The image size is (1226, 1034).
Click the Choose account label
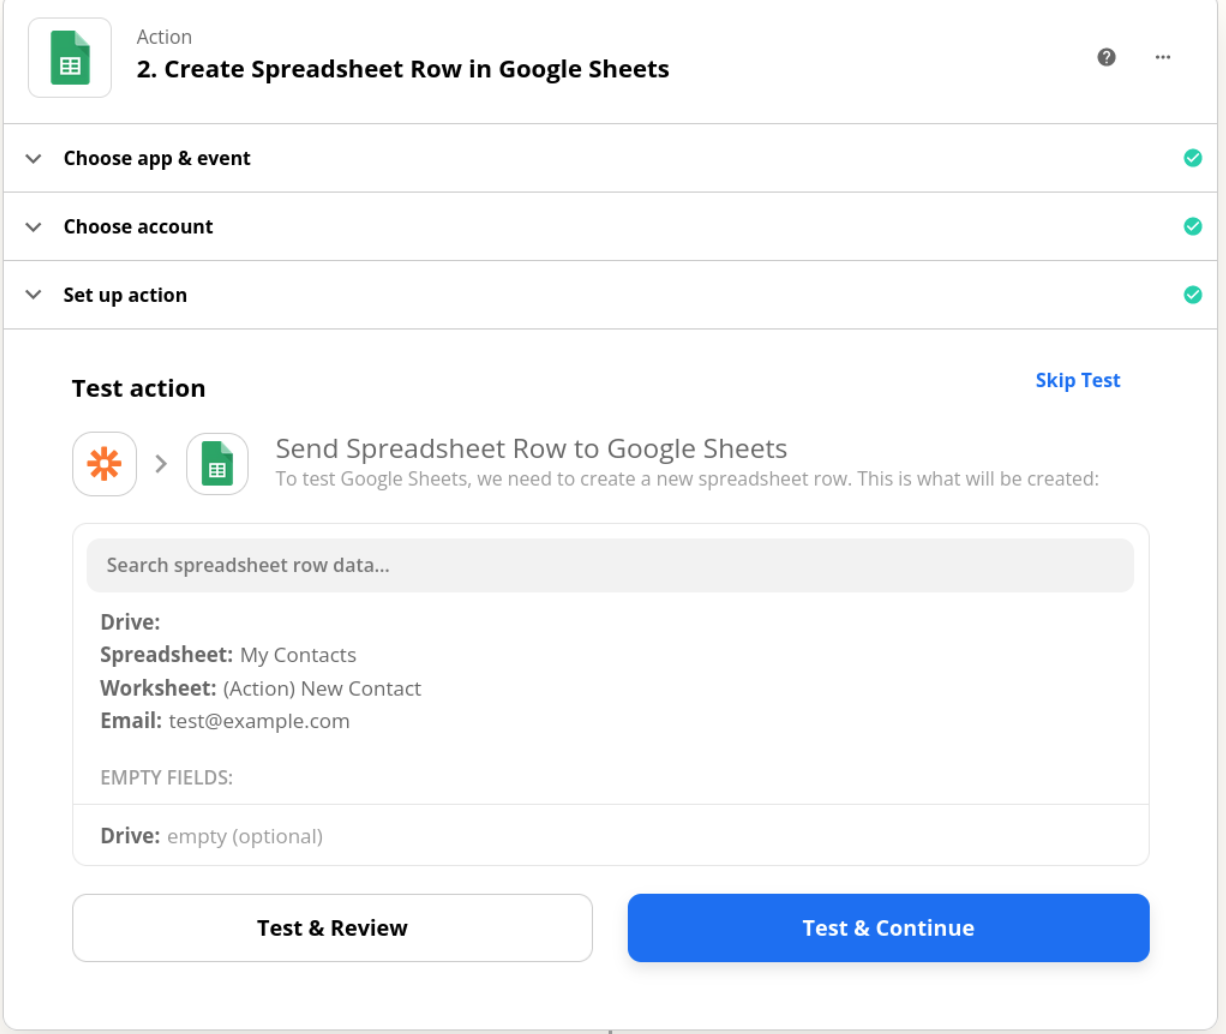(x=138, y=227)
